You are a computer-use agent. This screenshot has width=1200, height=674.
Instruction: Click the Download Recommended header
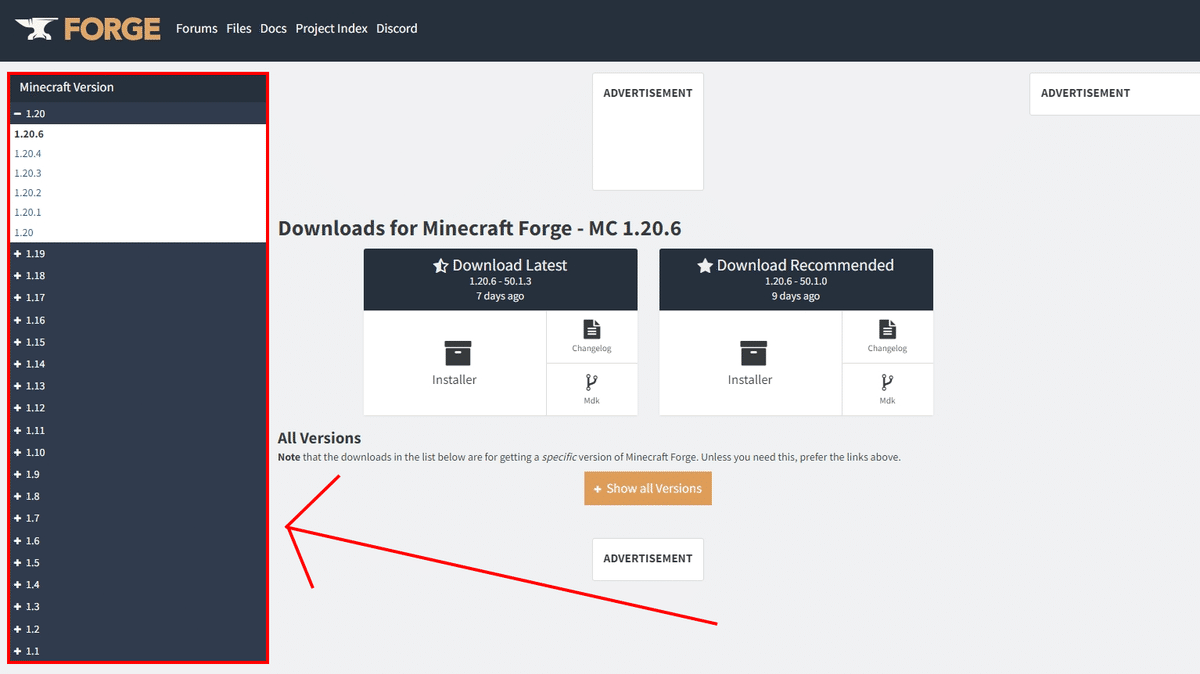[796, 279]
